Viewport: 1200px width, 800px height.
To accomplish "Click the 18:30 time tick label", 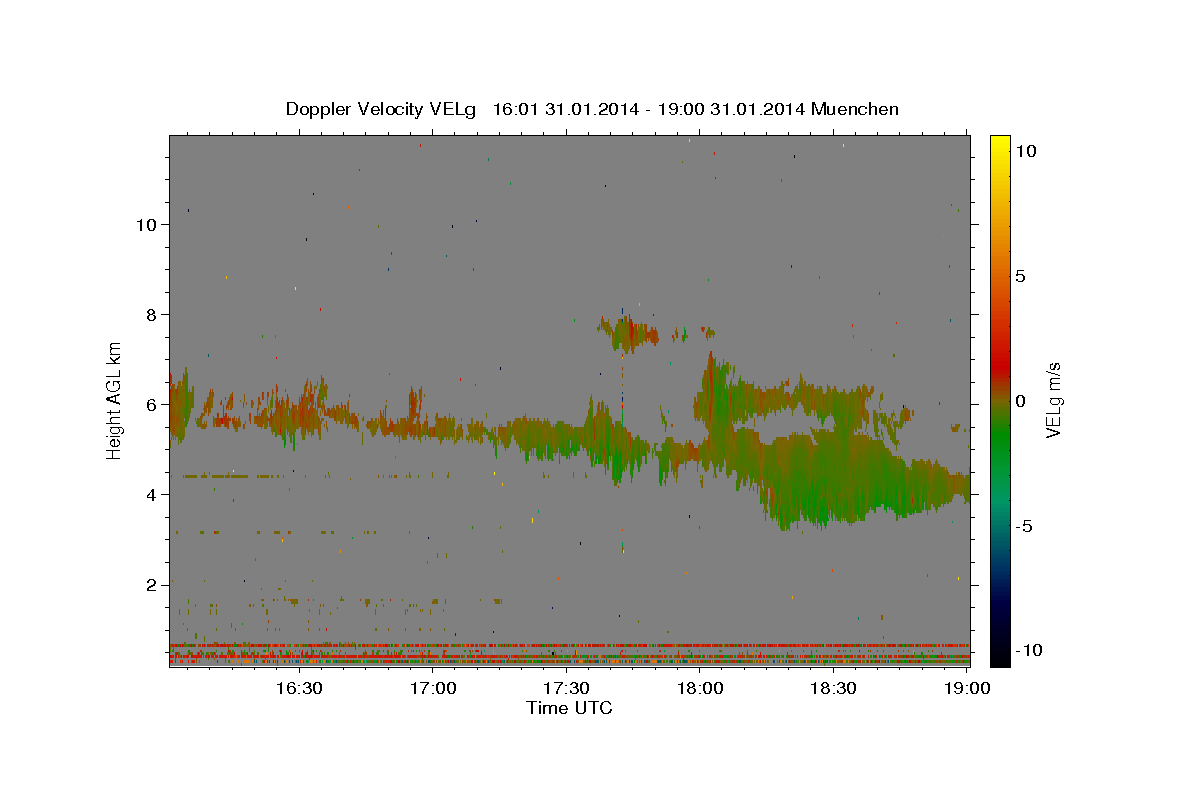I will 834,688.
